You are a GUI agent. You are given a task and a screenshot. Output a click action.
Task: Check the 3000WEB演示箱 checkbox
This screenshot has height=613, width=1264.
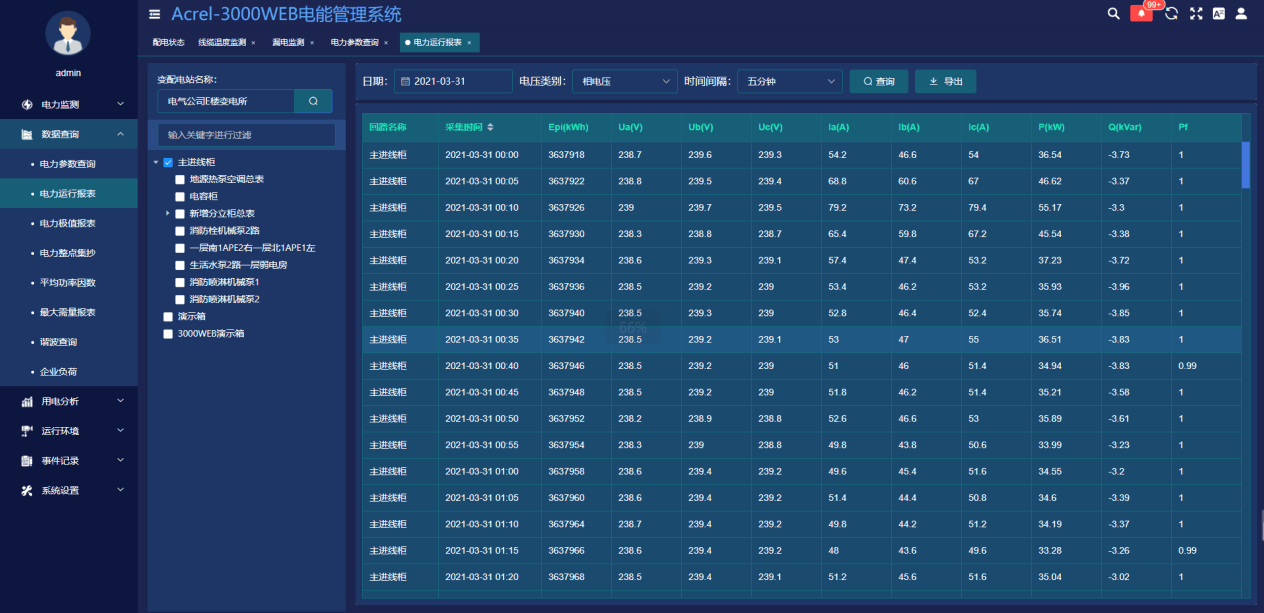pyautogui.click(x=168, y=333)
